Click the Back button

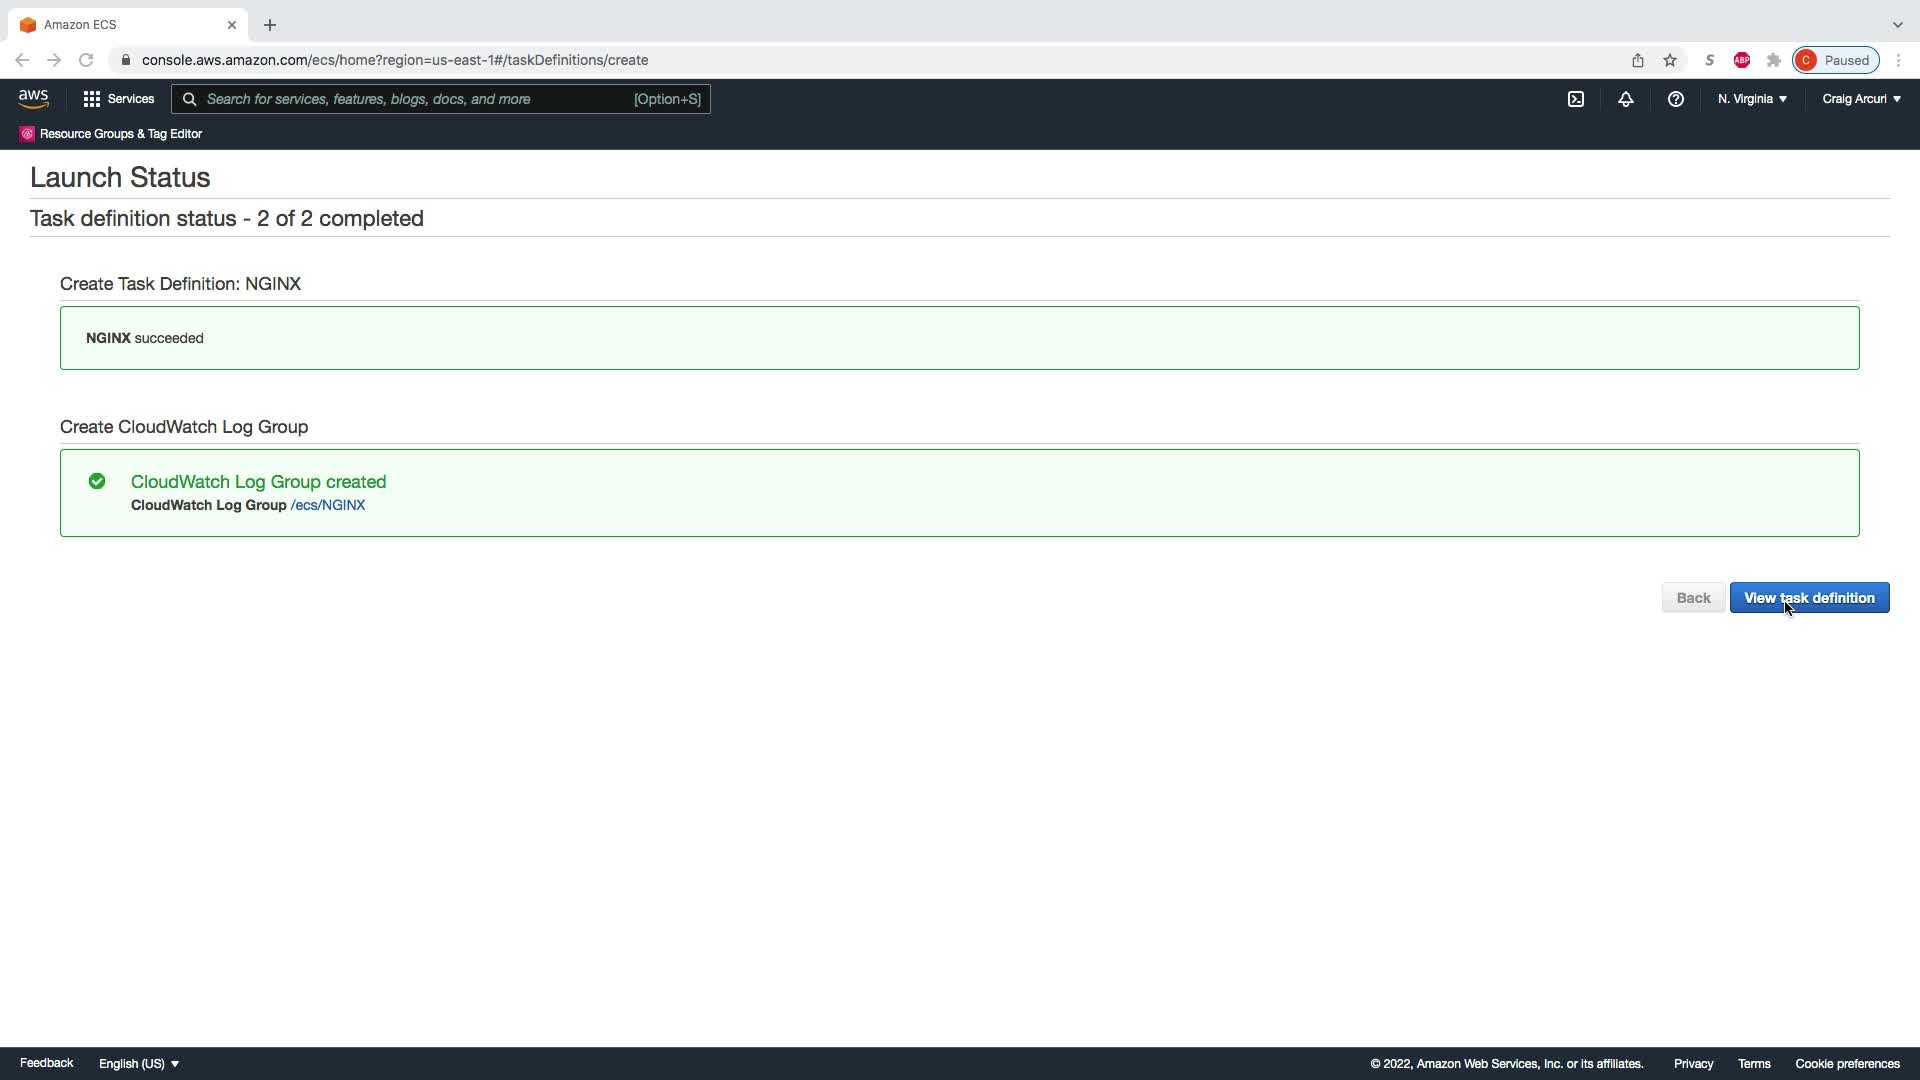1692,598
